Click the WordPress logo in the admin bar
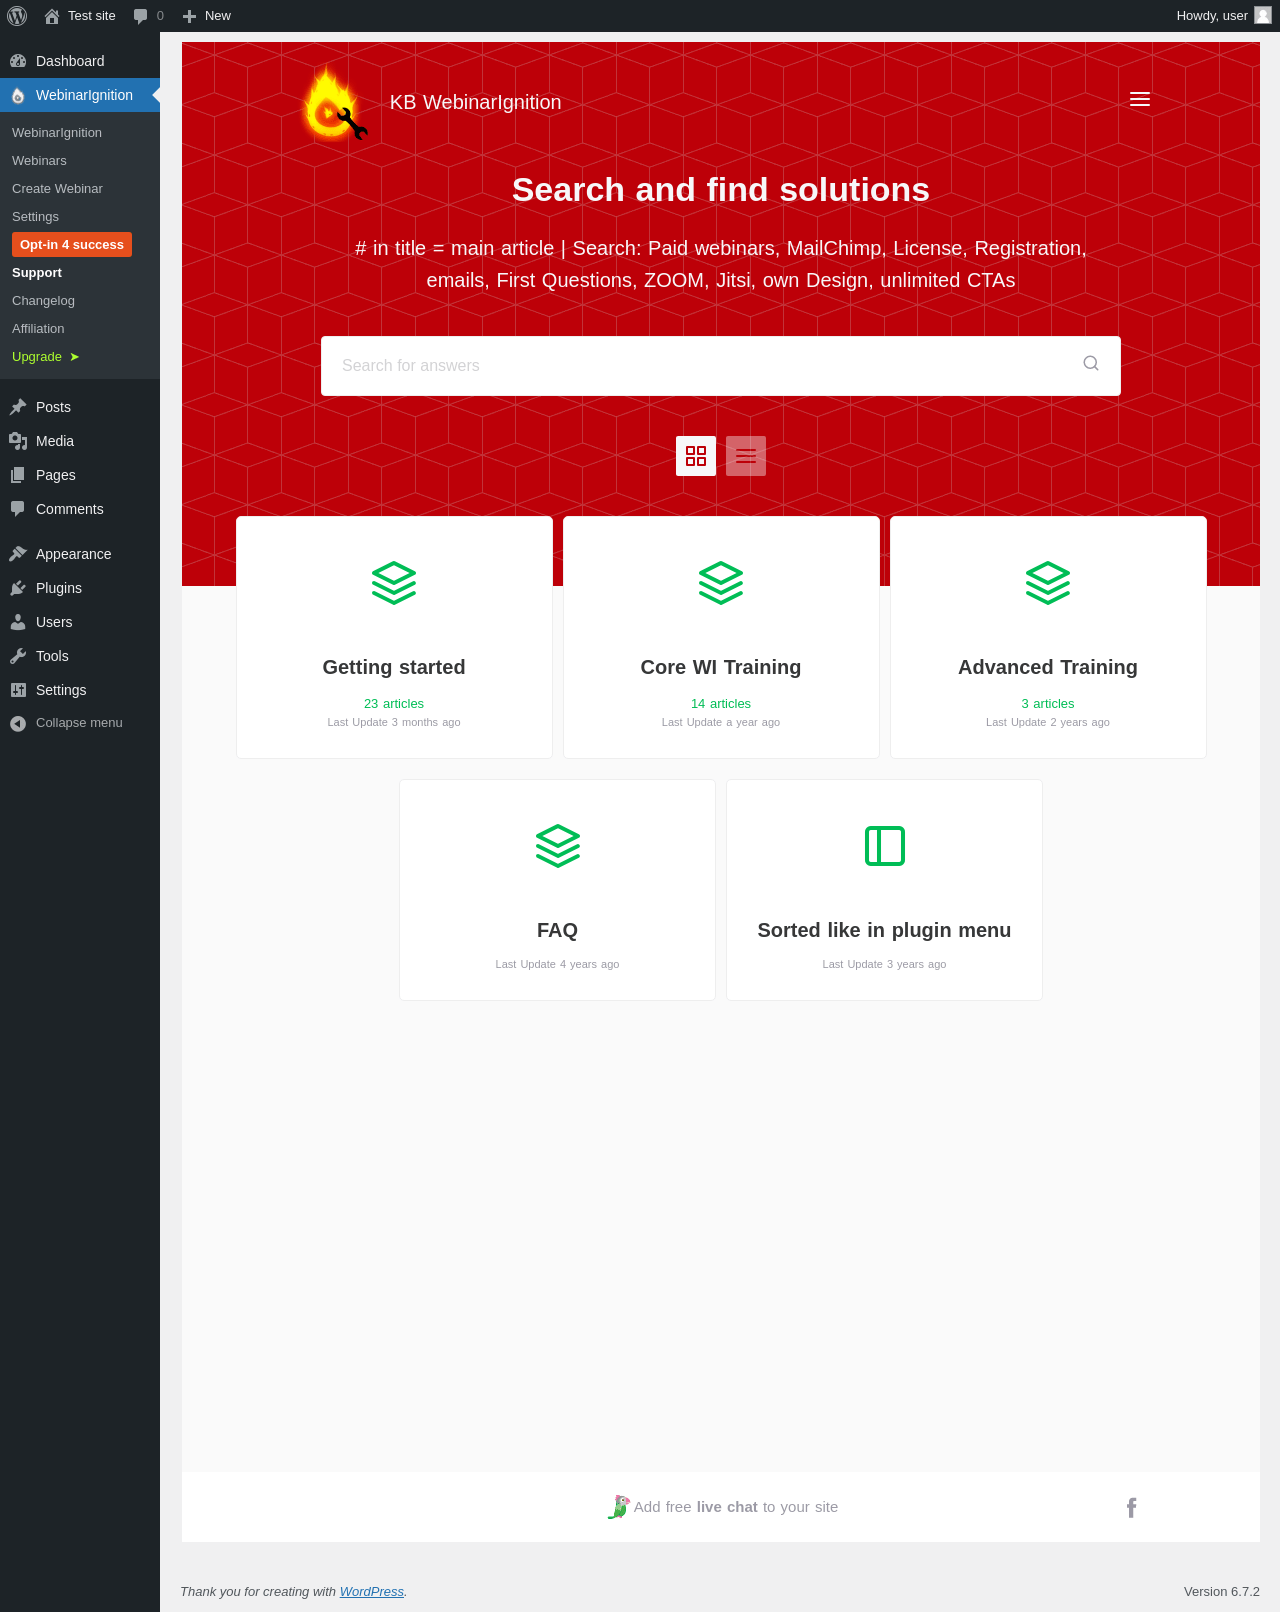Screen dimensions: 1280x1612 coord(17,16)
